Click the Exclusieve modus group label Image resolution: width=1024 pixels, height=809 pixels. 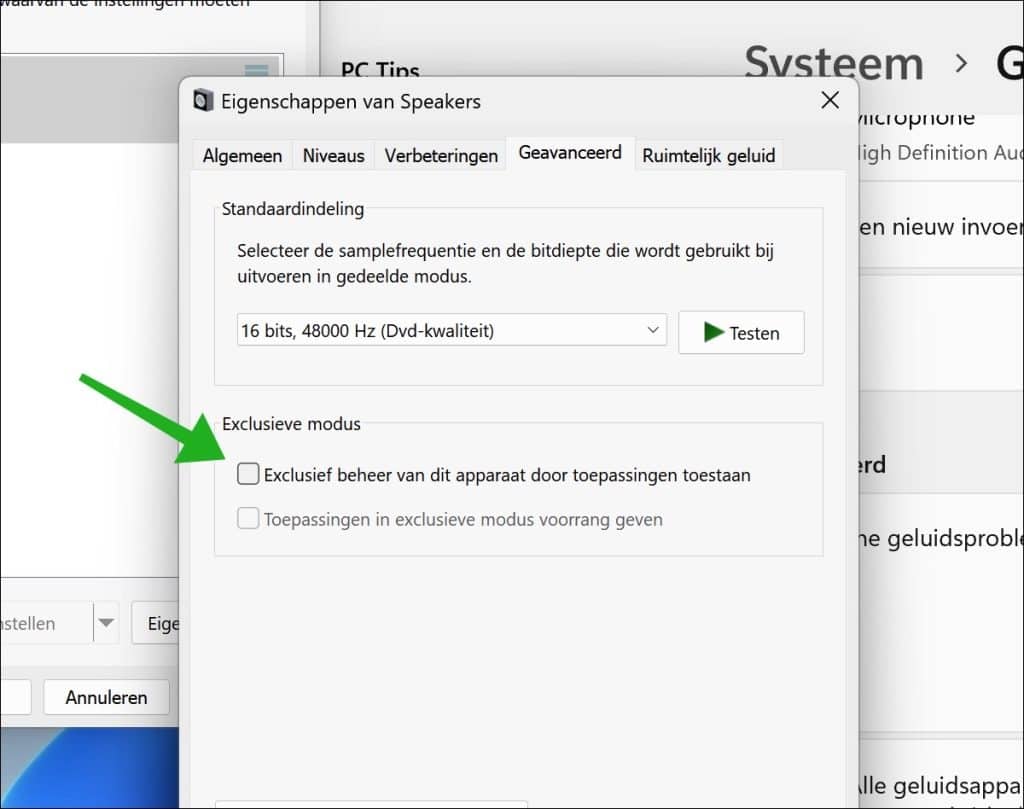[291, 424]
